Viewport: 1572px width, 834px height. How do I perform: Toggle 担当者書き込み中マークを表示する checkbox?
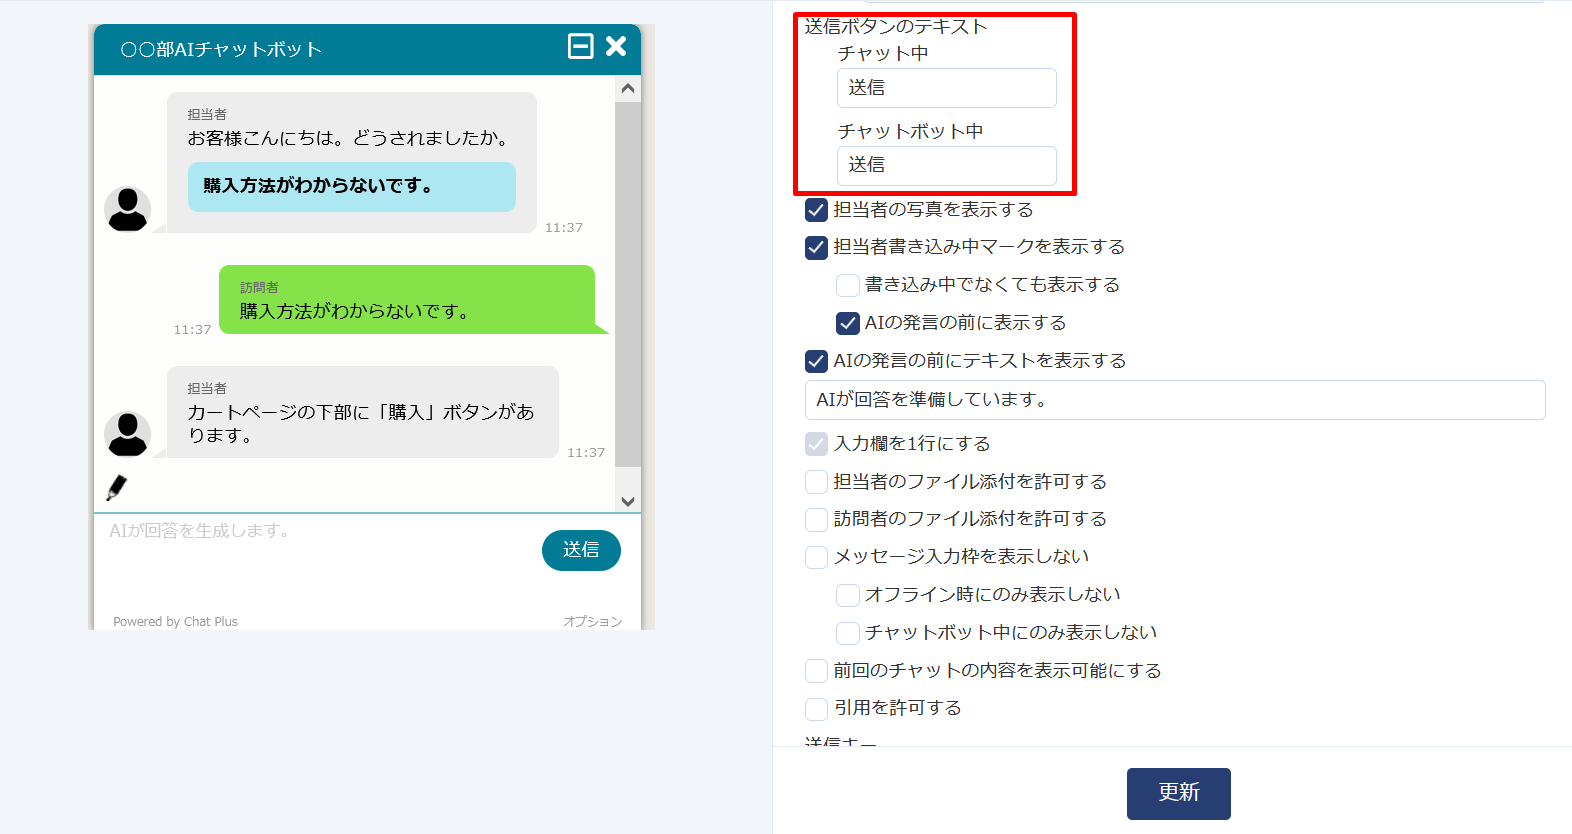(816, 248)
